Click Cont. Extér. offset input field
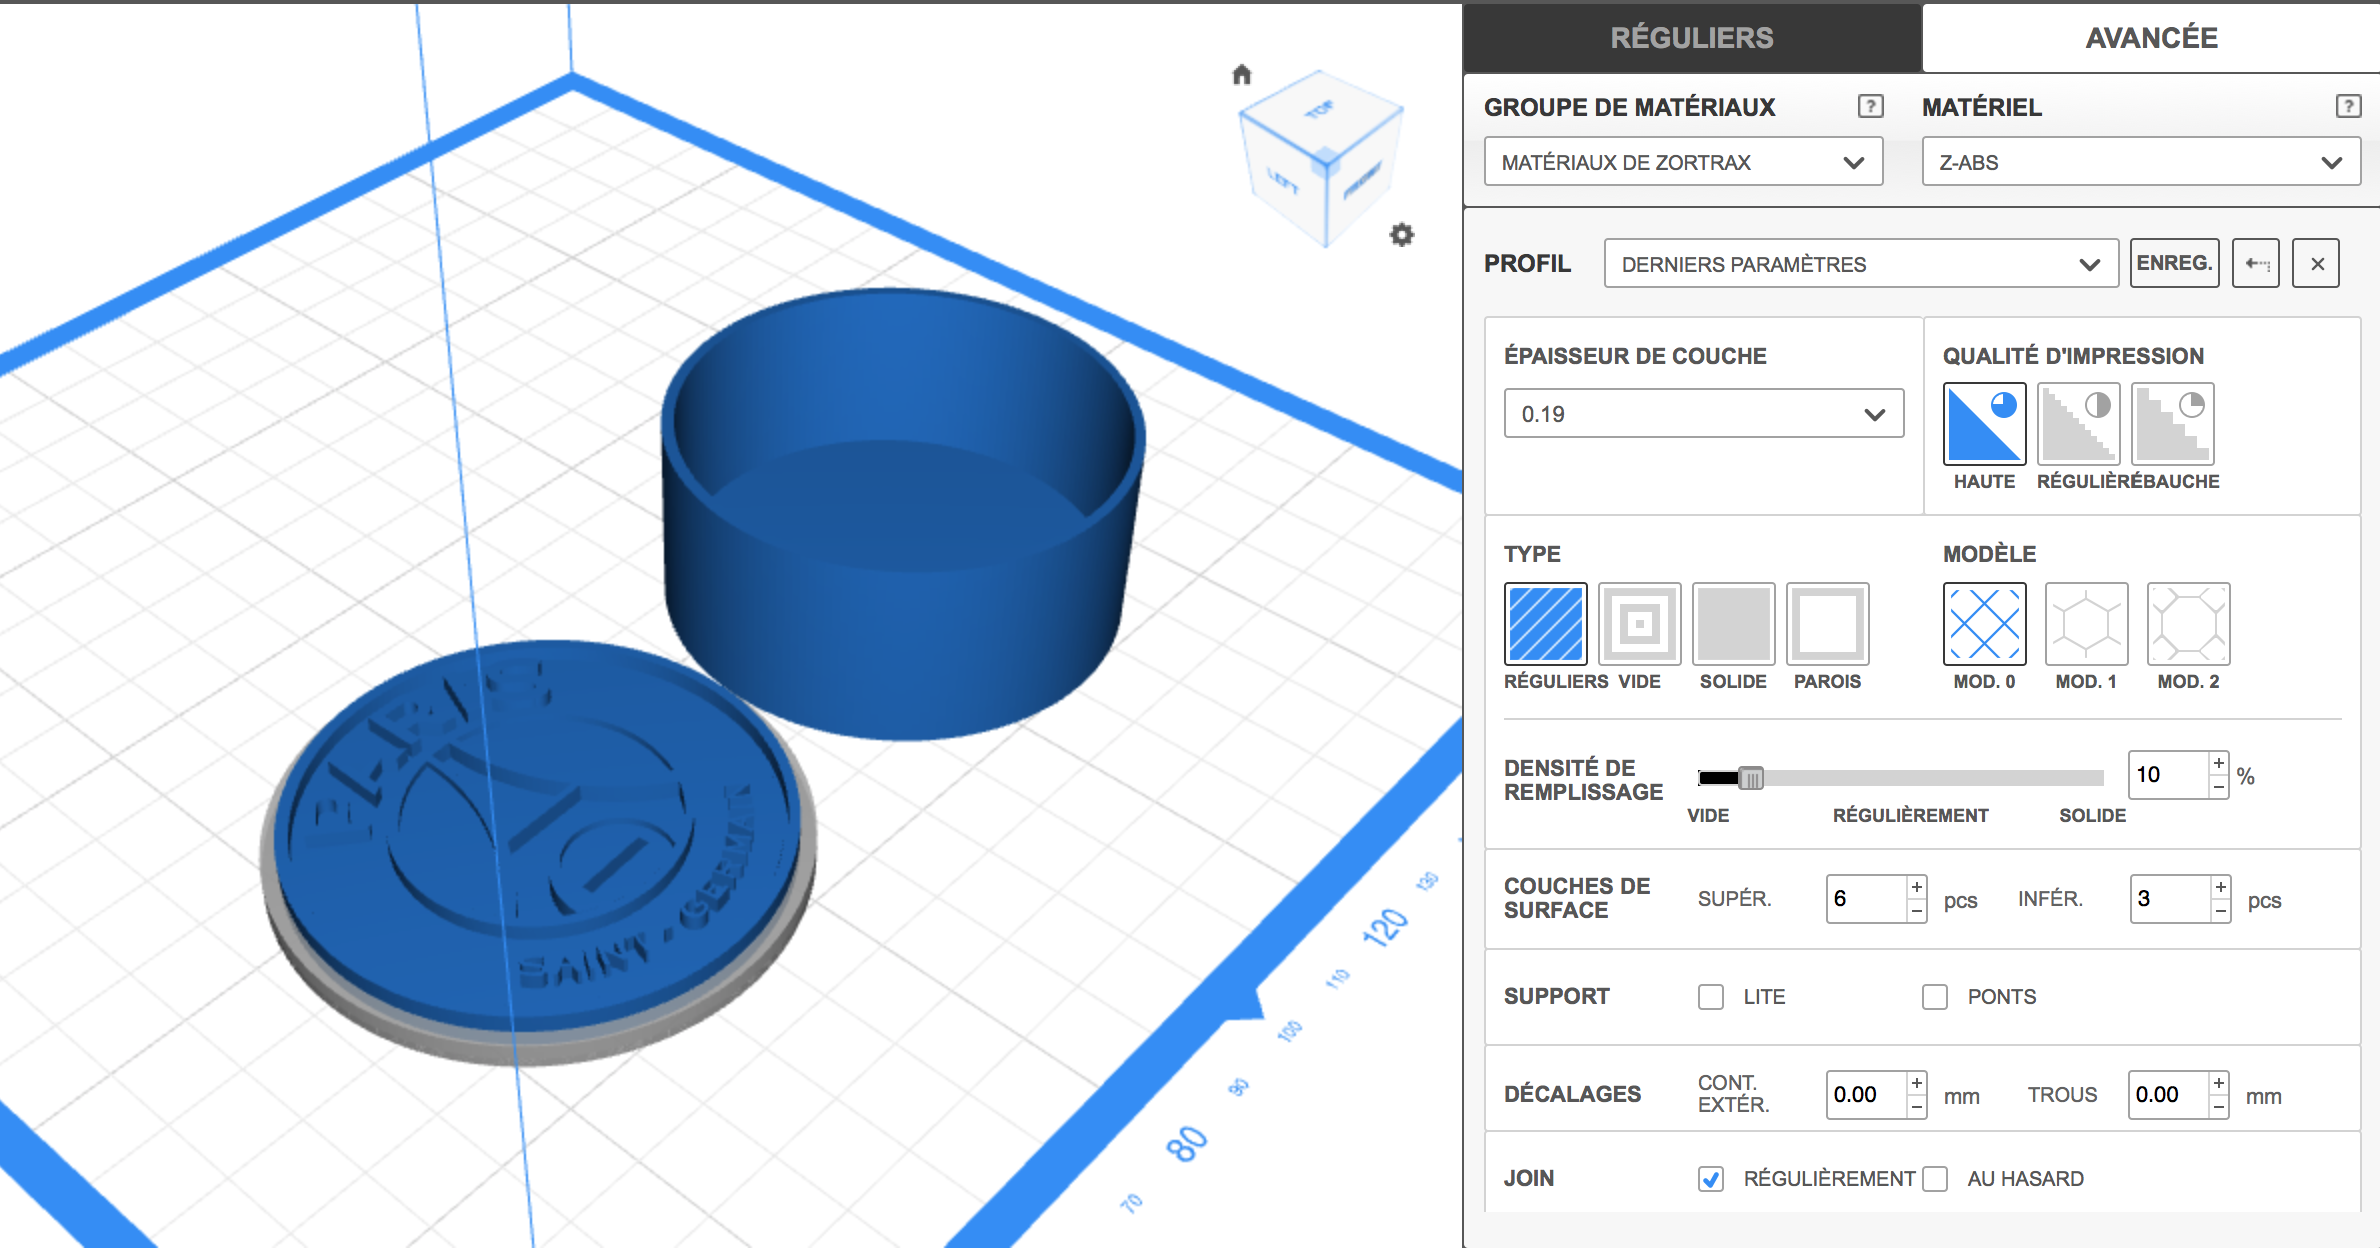The image size is (2380, 1248). (1867, 1095)
